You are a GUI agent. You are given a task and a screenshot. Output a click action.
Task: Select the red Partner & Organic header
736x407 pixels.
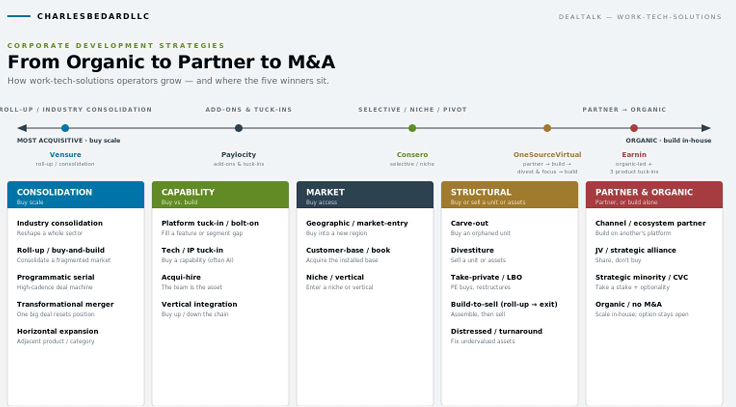(654, 195)
